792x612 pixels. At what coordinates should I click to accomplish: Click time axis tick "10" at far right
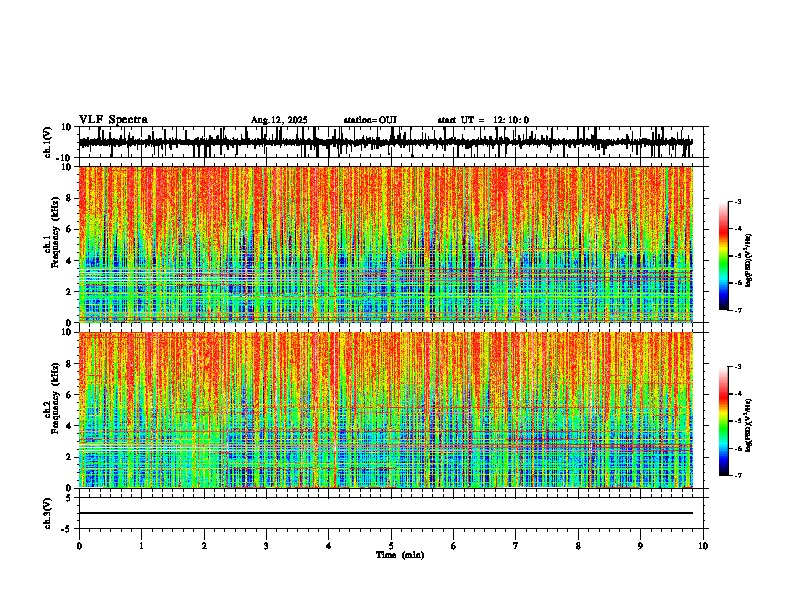(x=703, y=546)
